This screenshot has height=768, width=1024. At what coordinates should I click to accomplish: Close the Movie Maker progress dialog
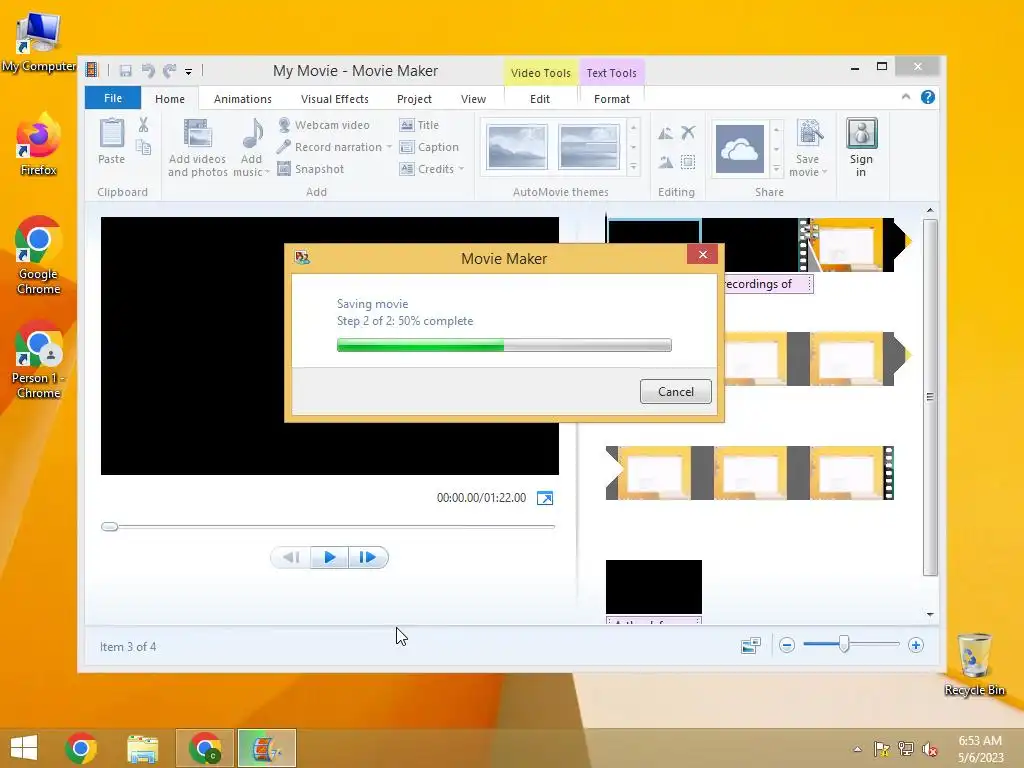pyautogui.click(x=703, y=254)
